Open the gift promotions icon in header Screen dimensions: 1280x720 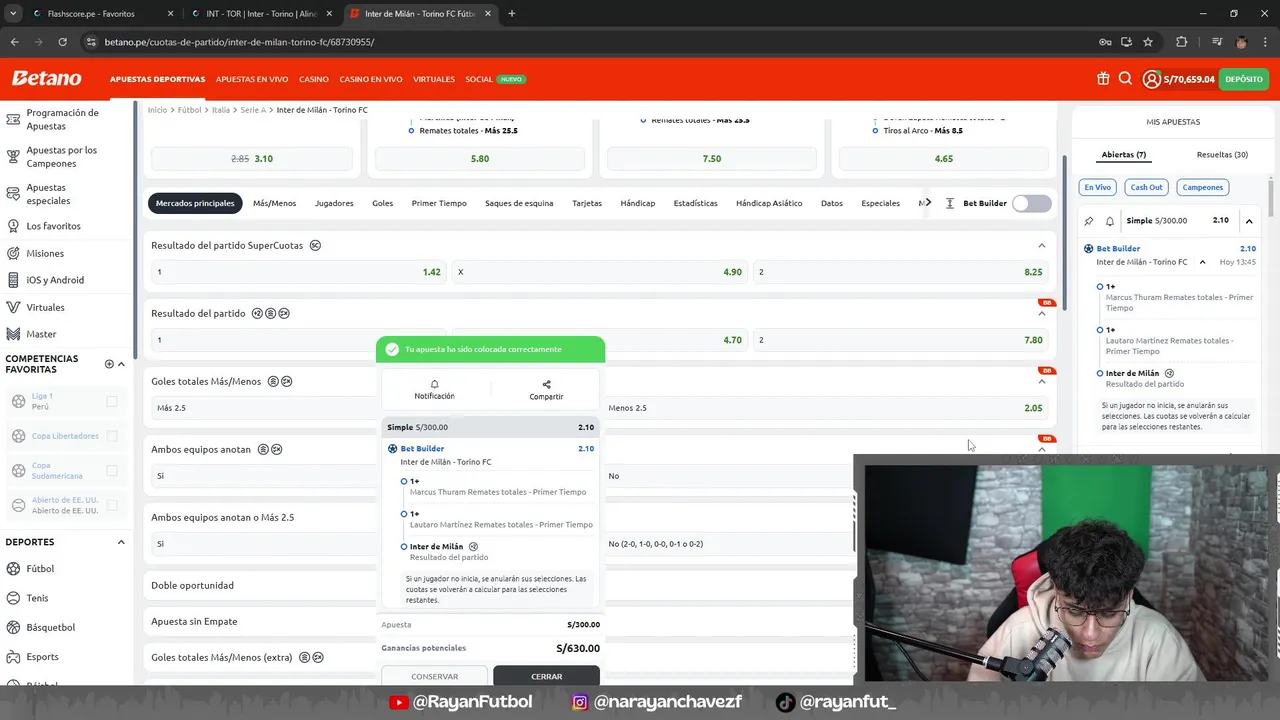[1103, 79]
